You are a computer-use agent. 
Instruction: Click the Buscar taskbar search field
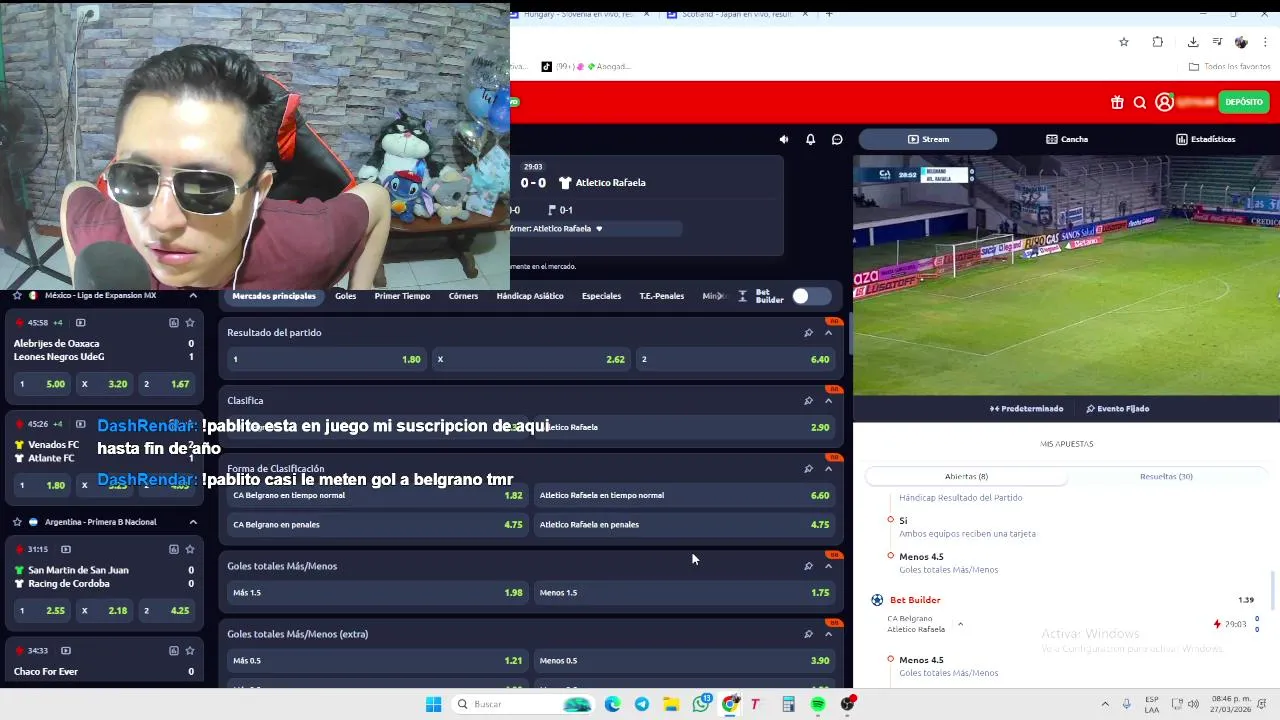pos(524,704)
